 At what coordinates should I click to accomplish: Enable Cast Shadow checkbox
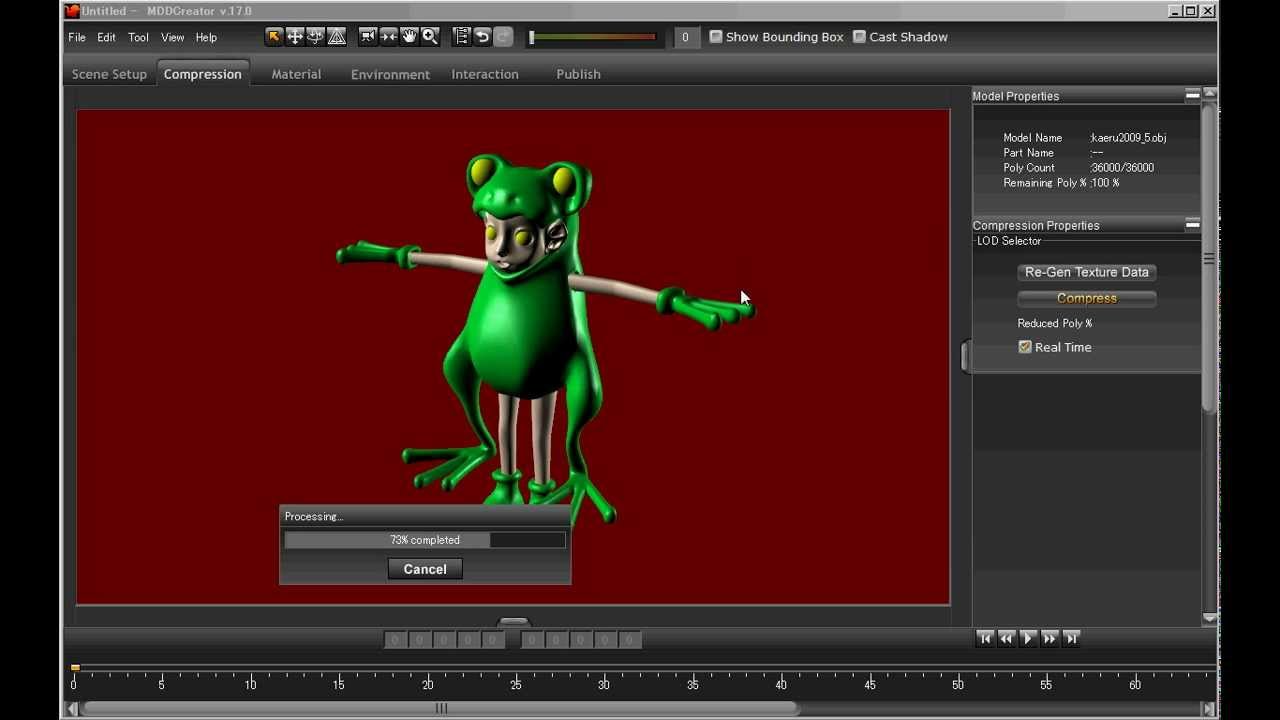pos(859,37)
